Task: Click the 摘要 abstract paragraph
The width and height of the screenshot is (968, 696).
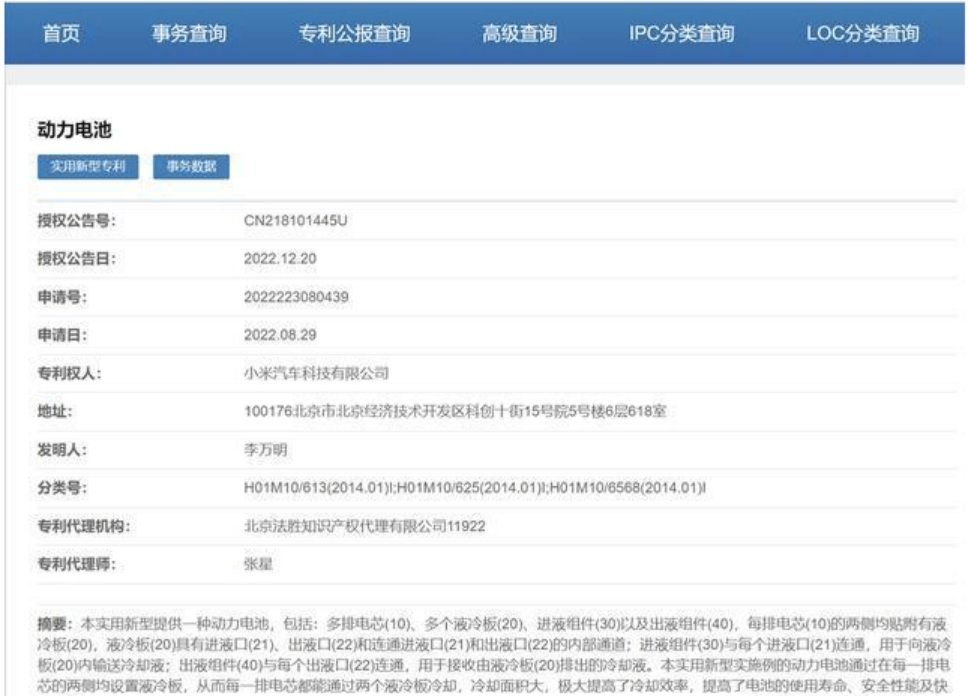Action: (494, 655)
